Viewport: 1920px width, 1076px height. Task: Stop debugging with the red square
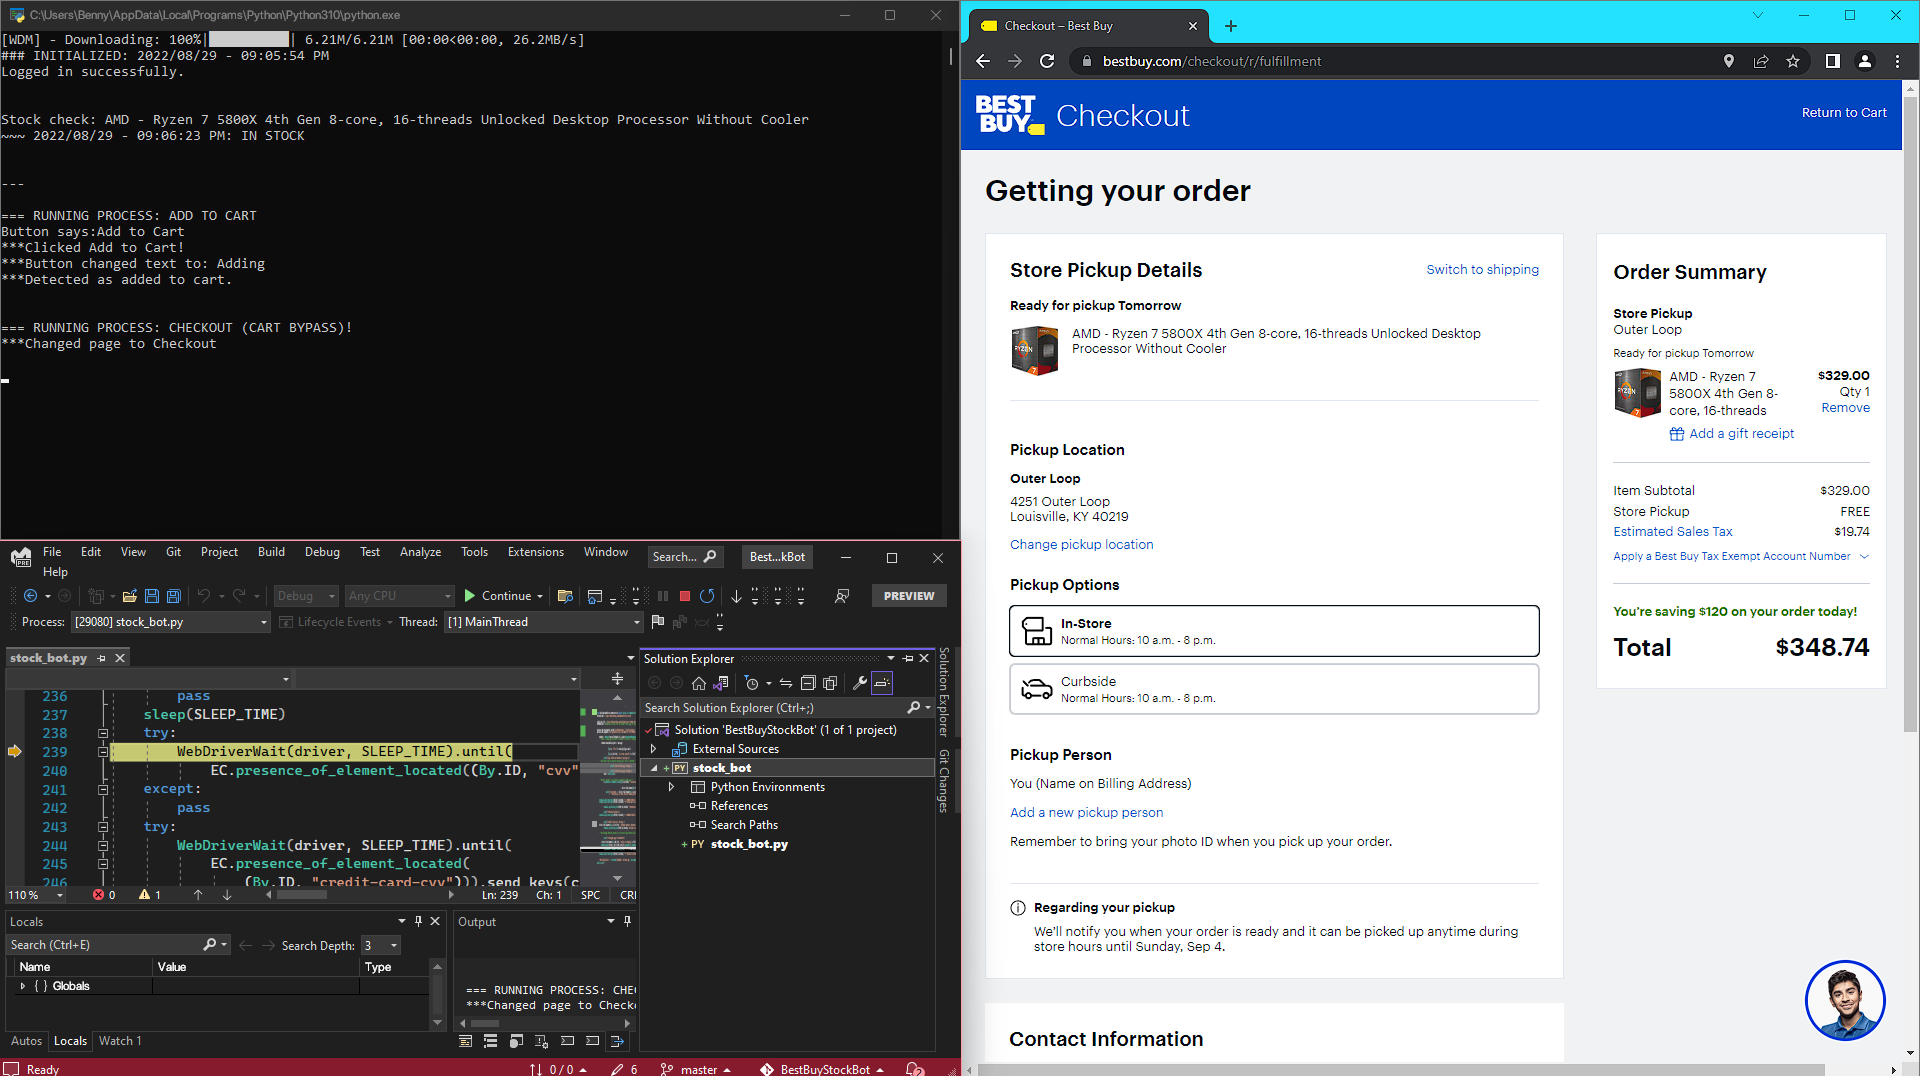685,596
